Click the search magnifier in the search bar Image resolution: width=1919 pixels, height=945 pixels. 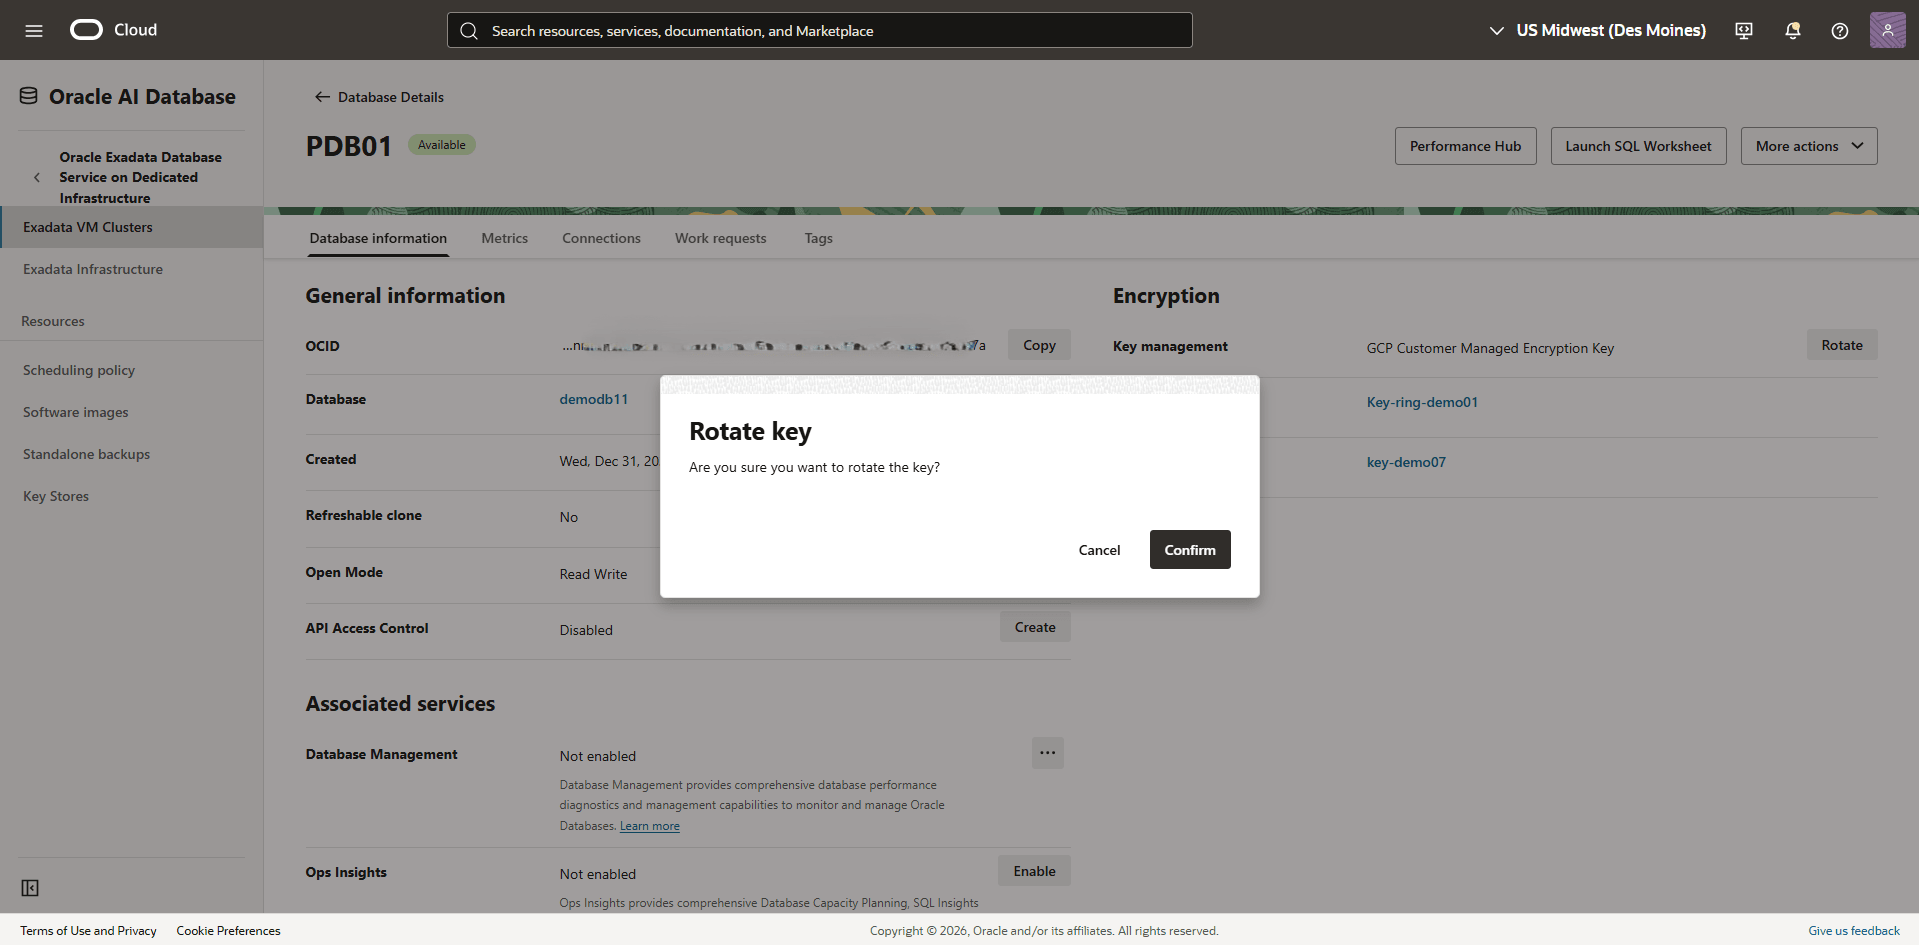[469, 30]
